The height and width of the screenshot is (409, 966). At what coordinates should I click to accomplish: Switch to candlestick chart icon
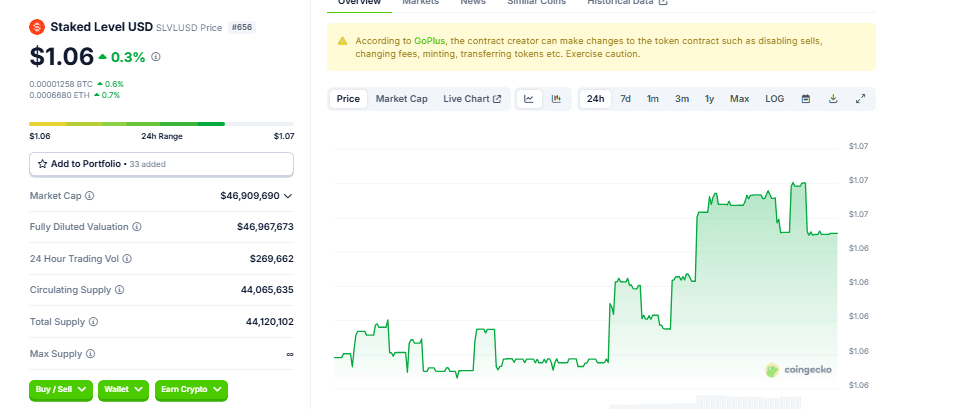click(x=556, y=99)
